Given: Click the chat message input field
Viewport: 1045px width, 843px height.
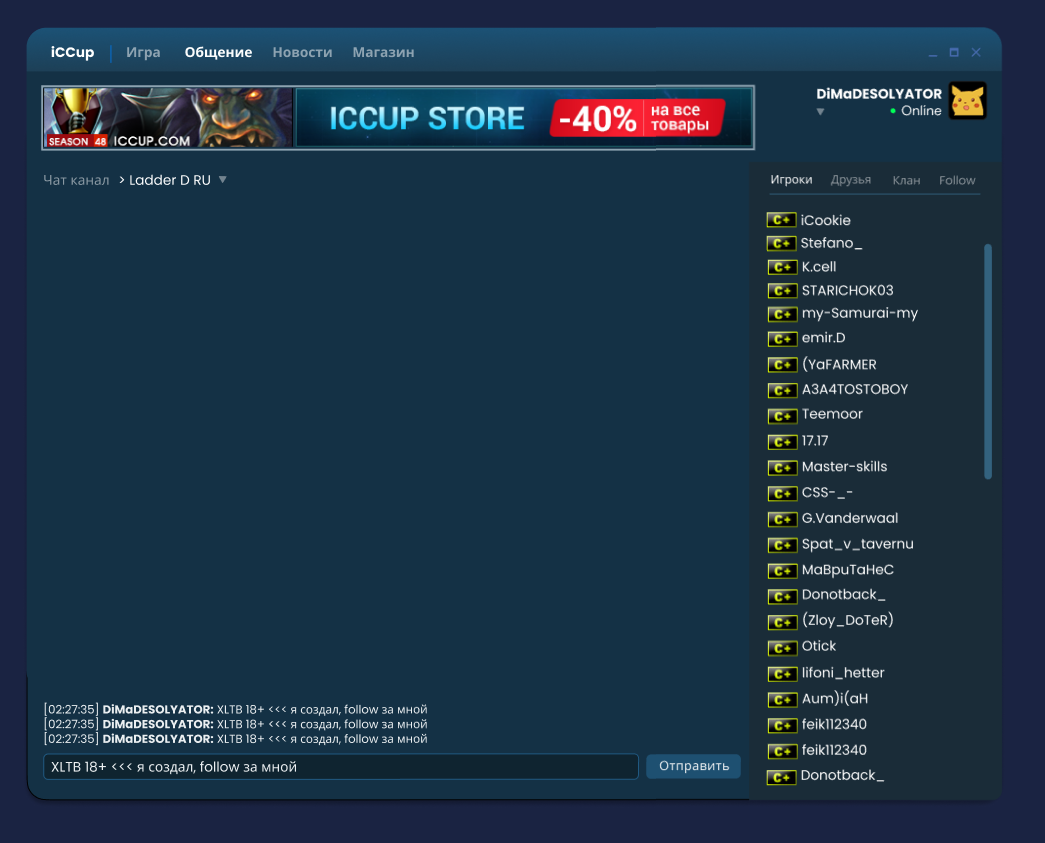Looking at the screenshot, I should coord(341,766).
